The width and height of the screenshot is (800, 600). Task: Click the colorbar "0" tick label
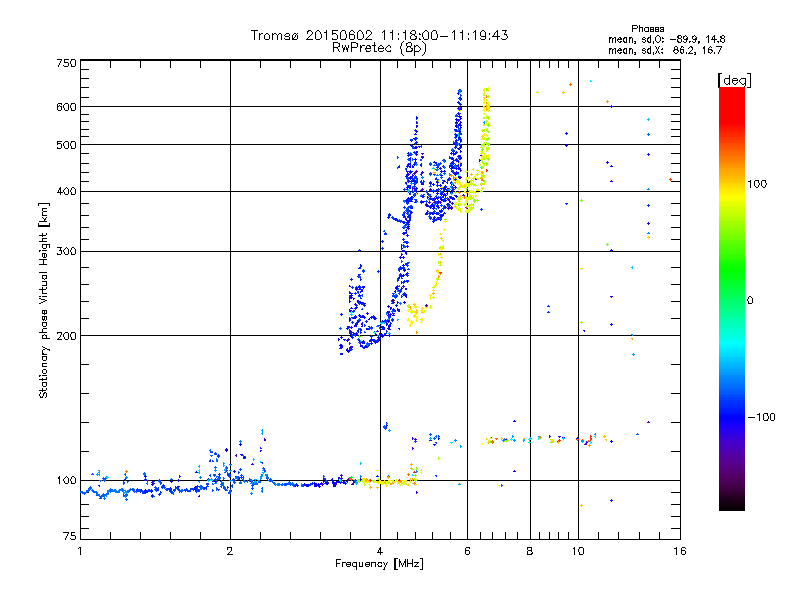[750, 300]
